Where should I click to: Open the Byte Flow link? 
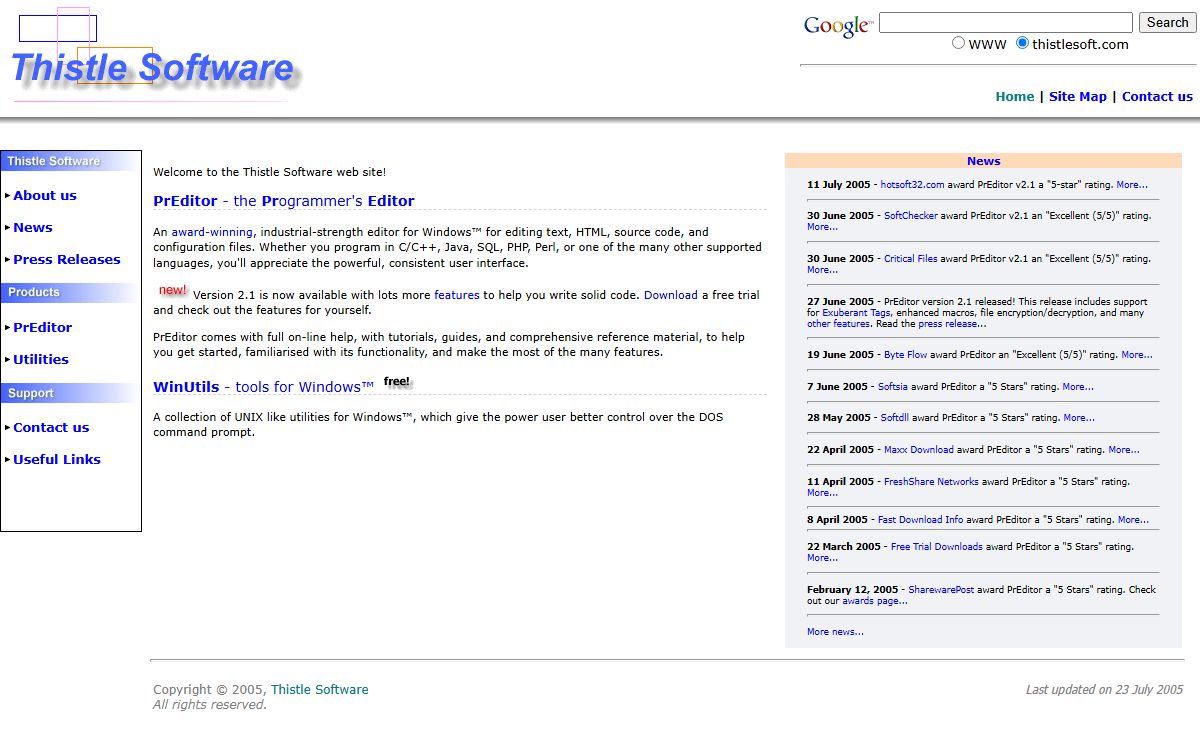(907, 355)
